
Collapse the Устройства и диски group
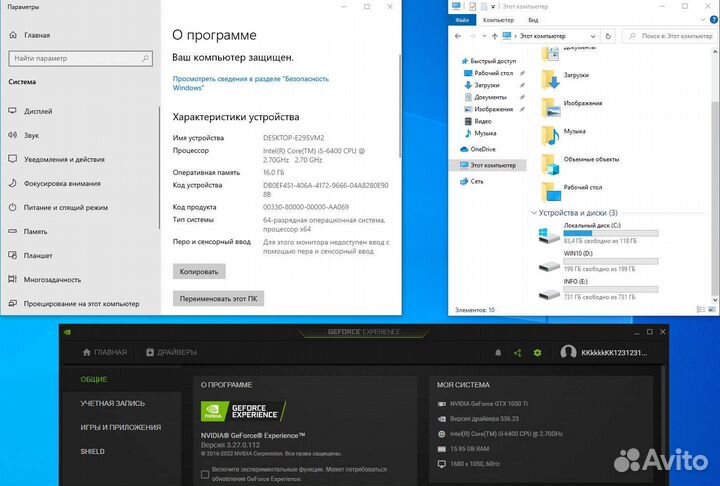pyautogui.click(x=531, y=213)
